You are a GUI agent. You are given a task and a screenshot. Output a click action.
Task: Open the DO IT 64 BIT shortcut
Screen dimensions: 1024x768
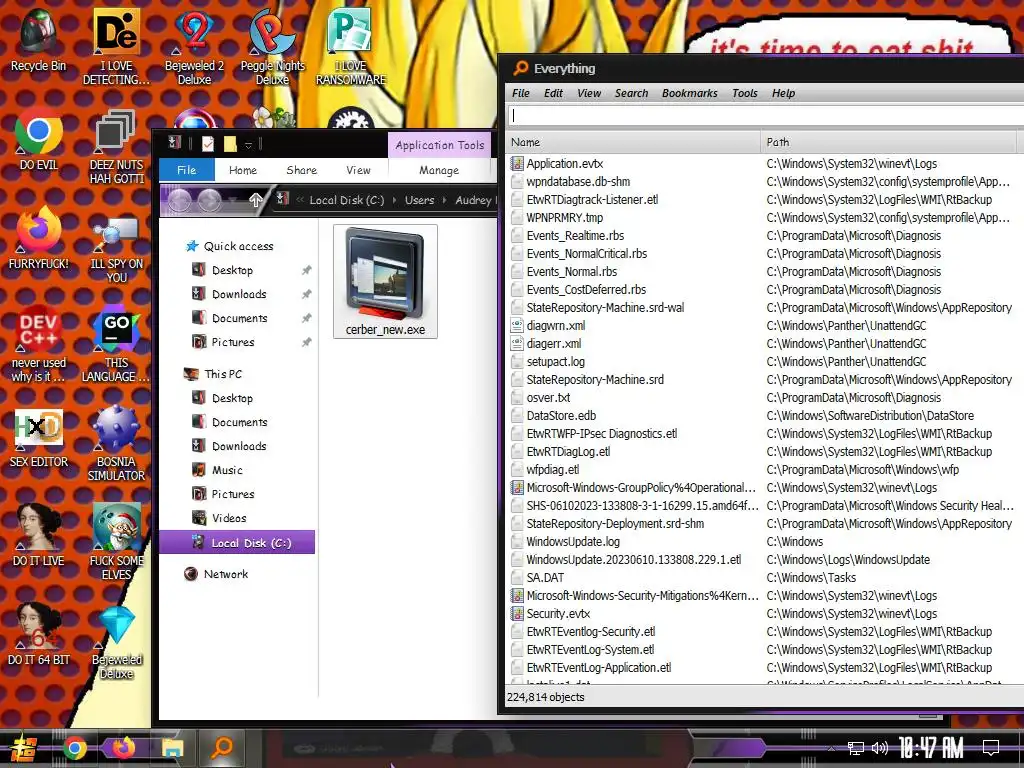38,635
